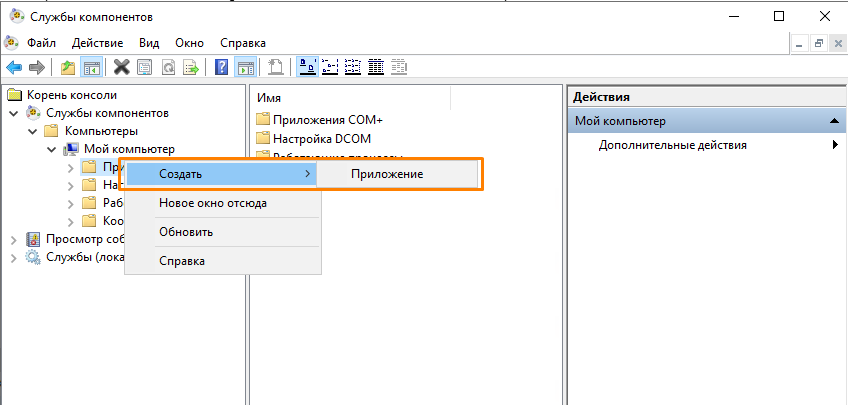This screenshot has width=848, height=405.
Task: Collapse the Службы компонентов tree node
Action: 14,113
